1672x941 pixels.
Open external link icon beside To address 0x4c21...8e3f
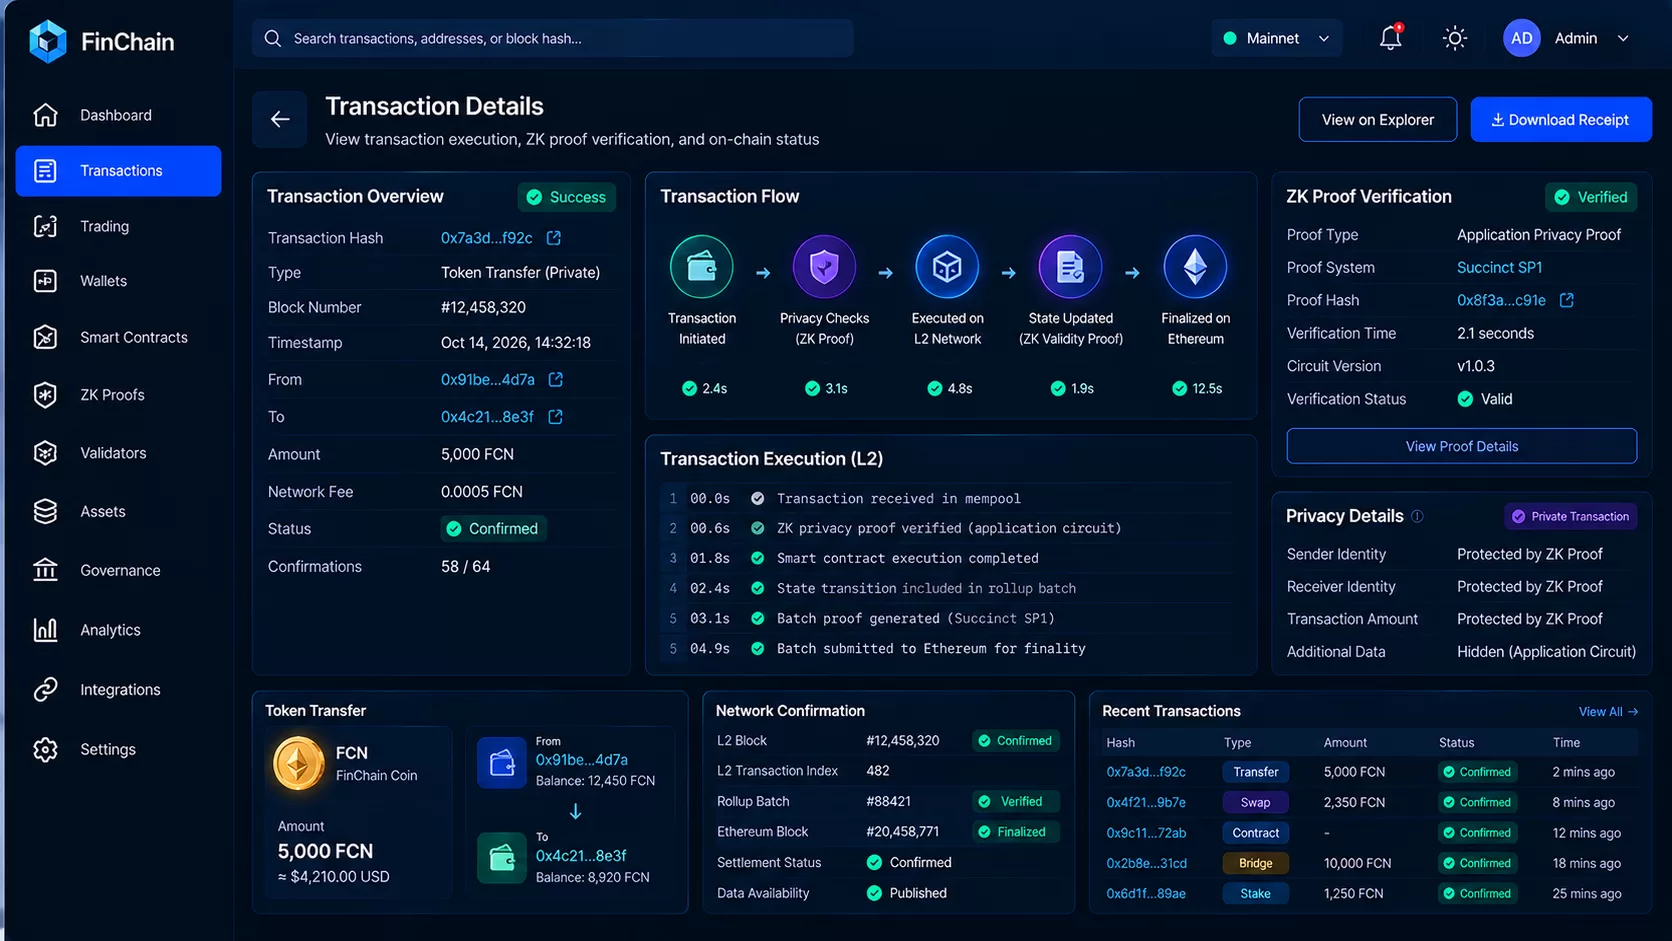tap(556, 417)
